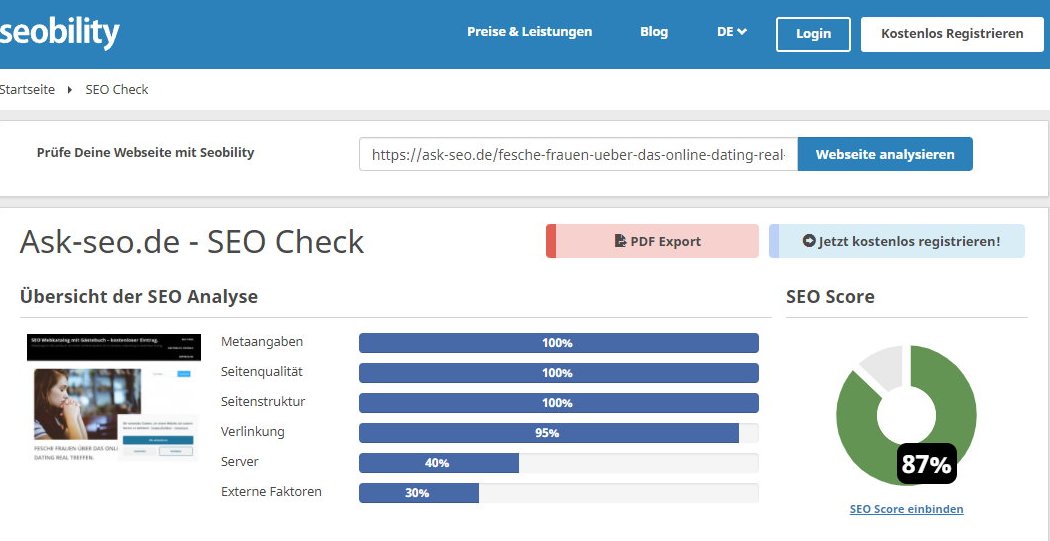Screen dimensions: 1050x541
Task: Click the Verlinkung label
Action: [x=252, y=432]
